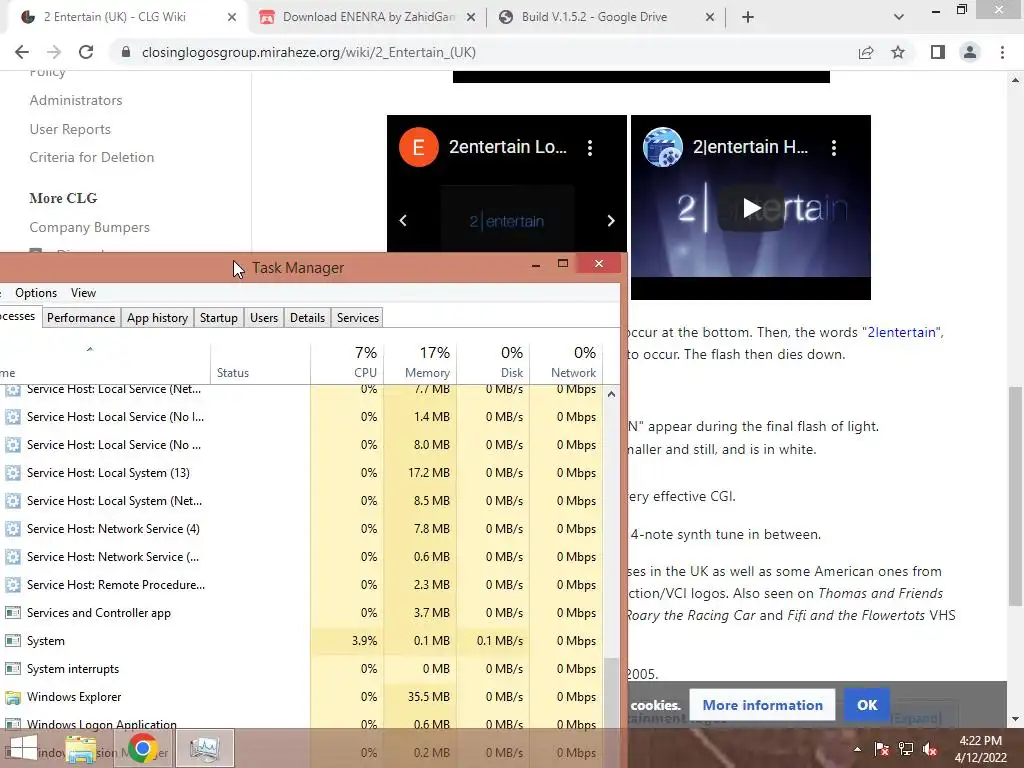Switch to Services tab
1024x768 pixels.
(358, 318)
